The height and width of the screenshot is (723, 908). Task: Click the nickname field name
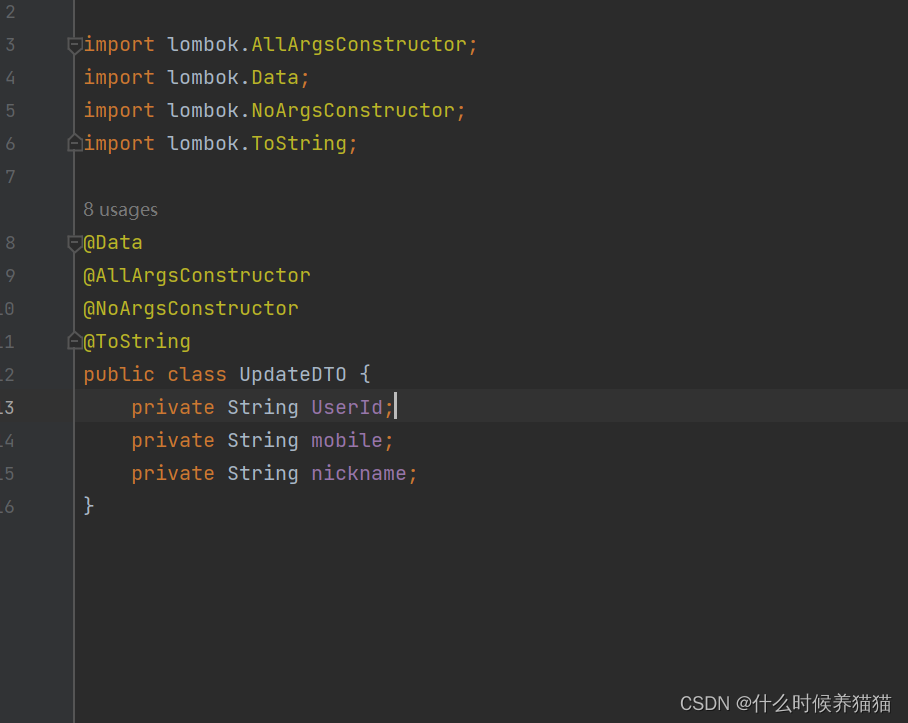(x=359, y=473)
